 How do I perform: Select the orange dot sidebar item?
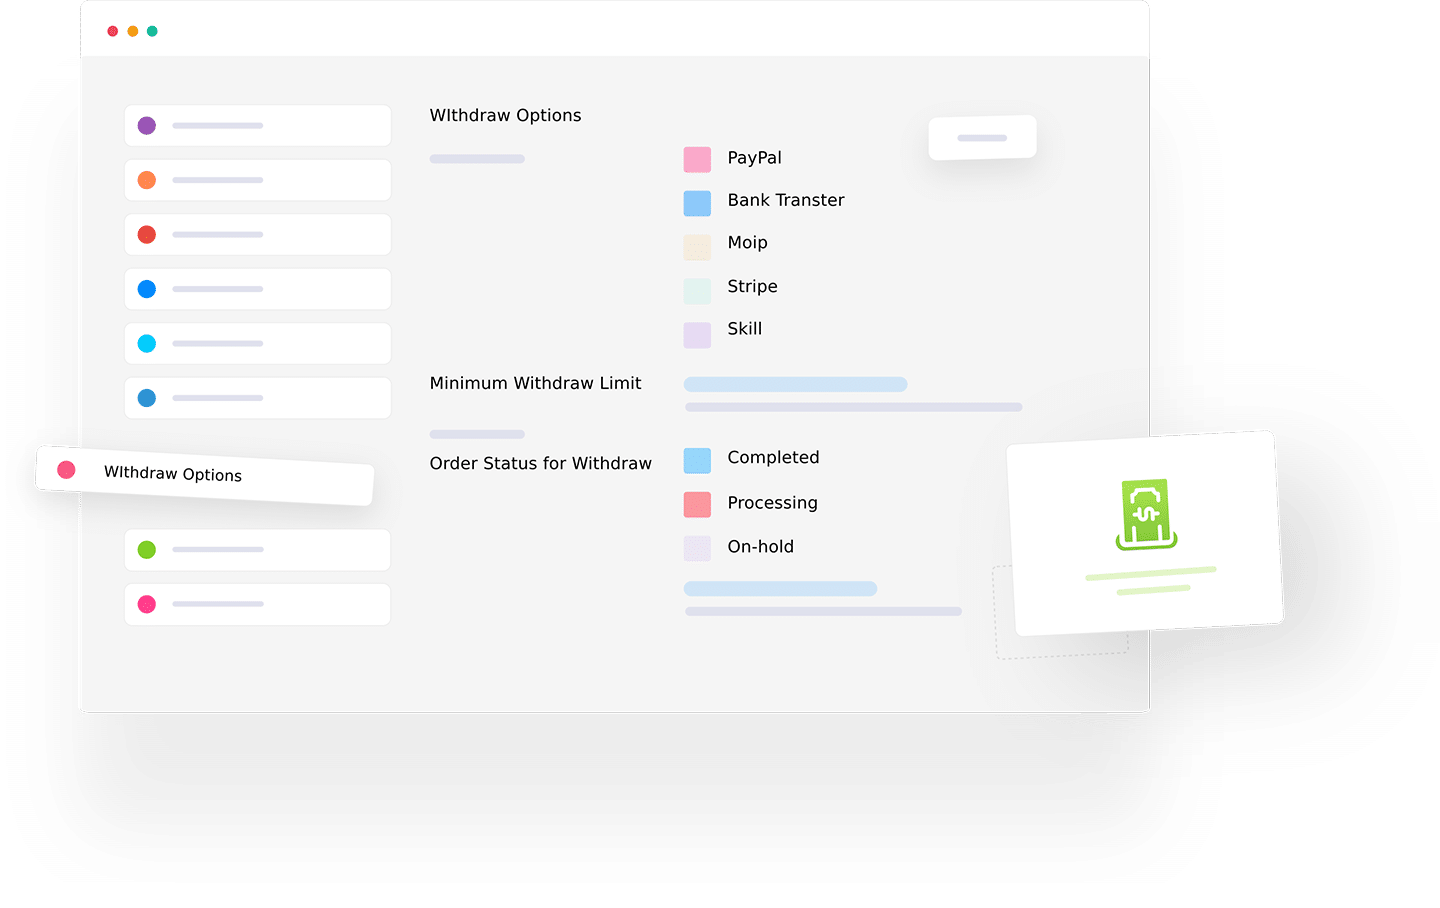[x=257, y=180]
